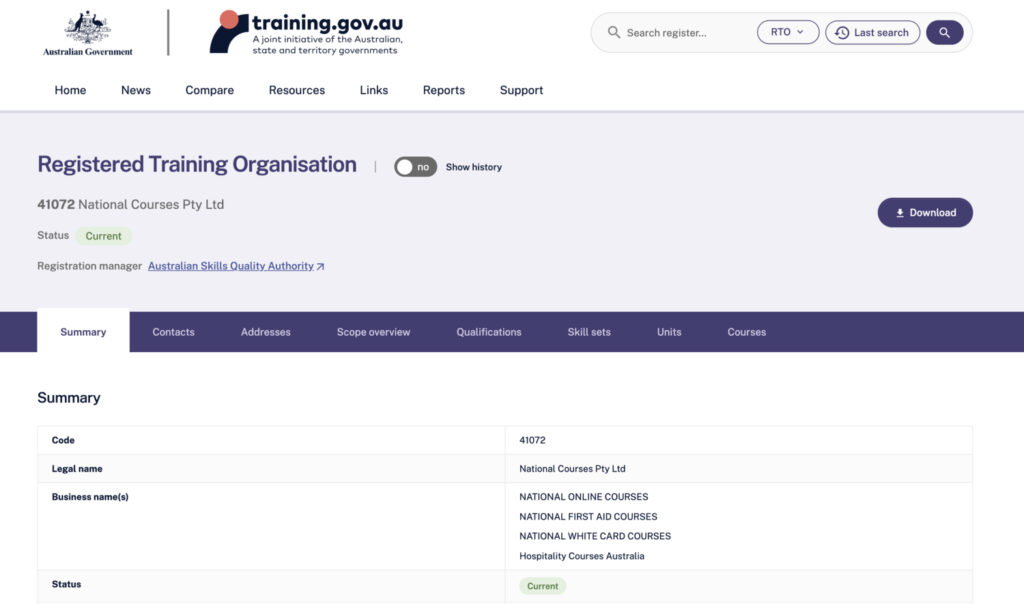Click the Australian Government crest logo
Viewport: 1024px width, 604px height.
pos(88,33)
